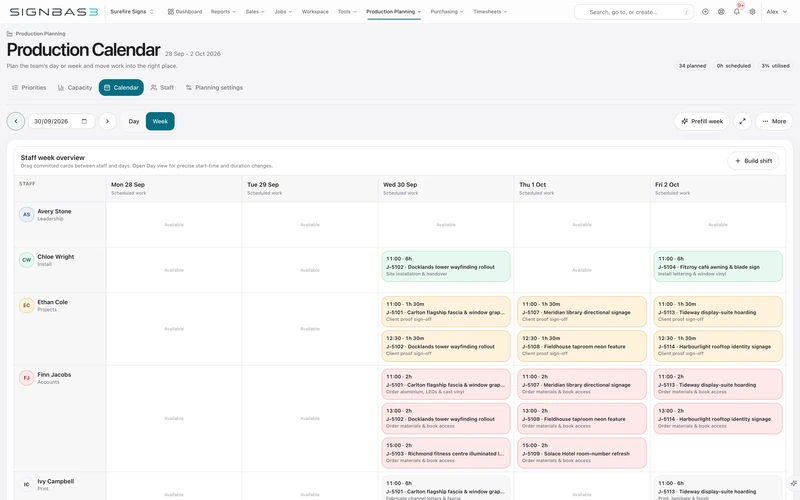Select the Calendar tab
The height and width of the screenshot is (500, 800).
coord(121,88)
